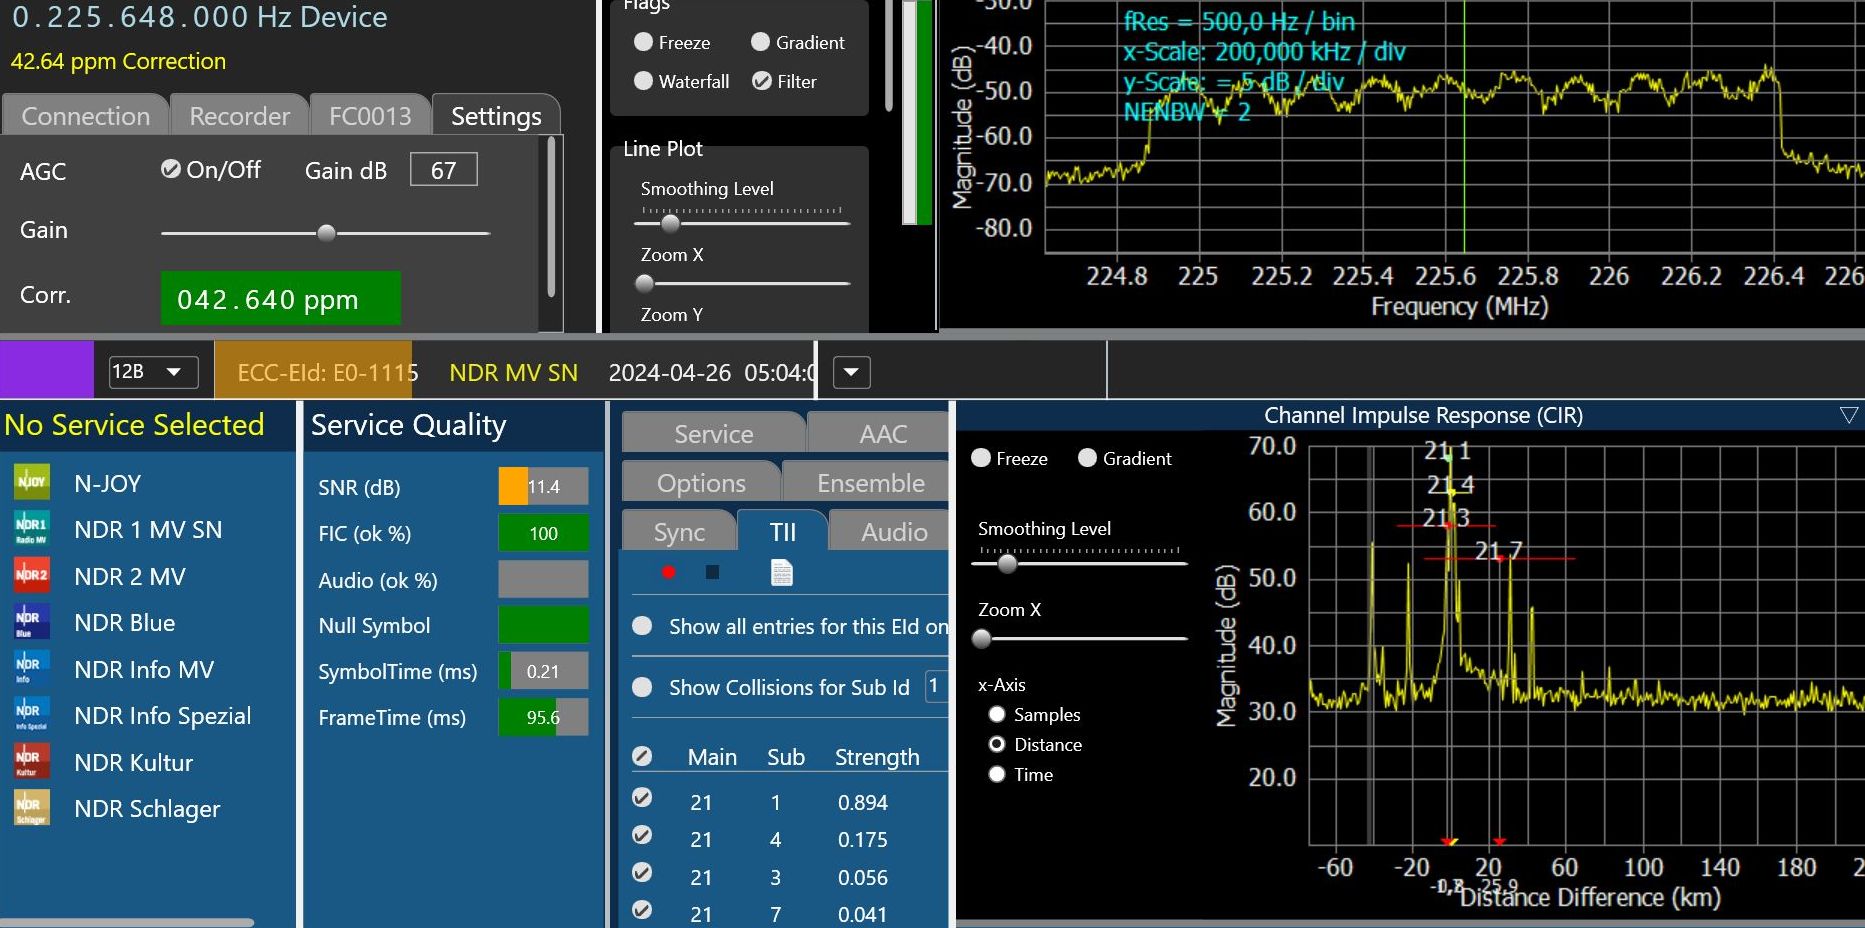The height and width of the screenshot is (928, 1865).
Task: Select the N-JOY station logo
Action: coord(32,482)
